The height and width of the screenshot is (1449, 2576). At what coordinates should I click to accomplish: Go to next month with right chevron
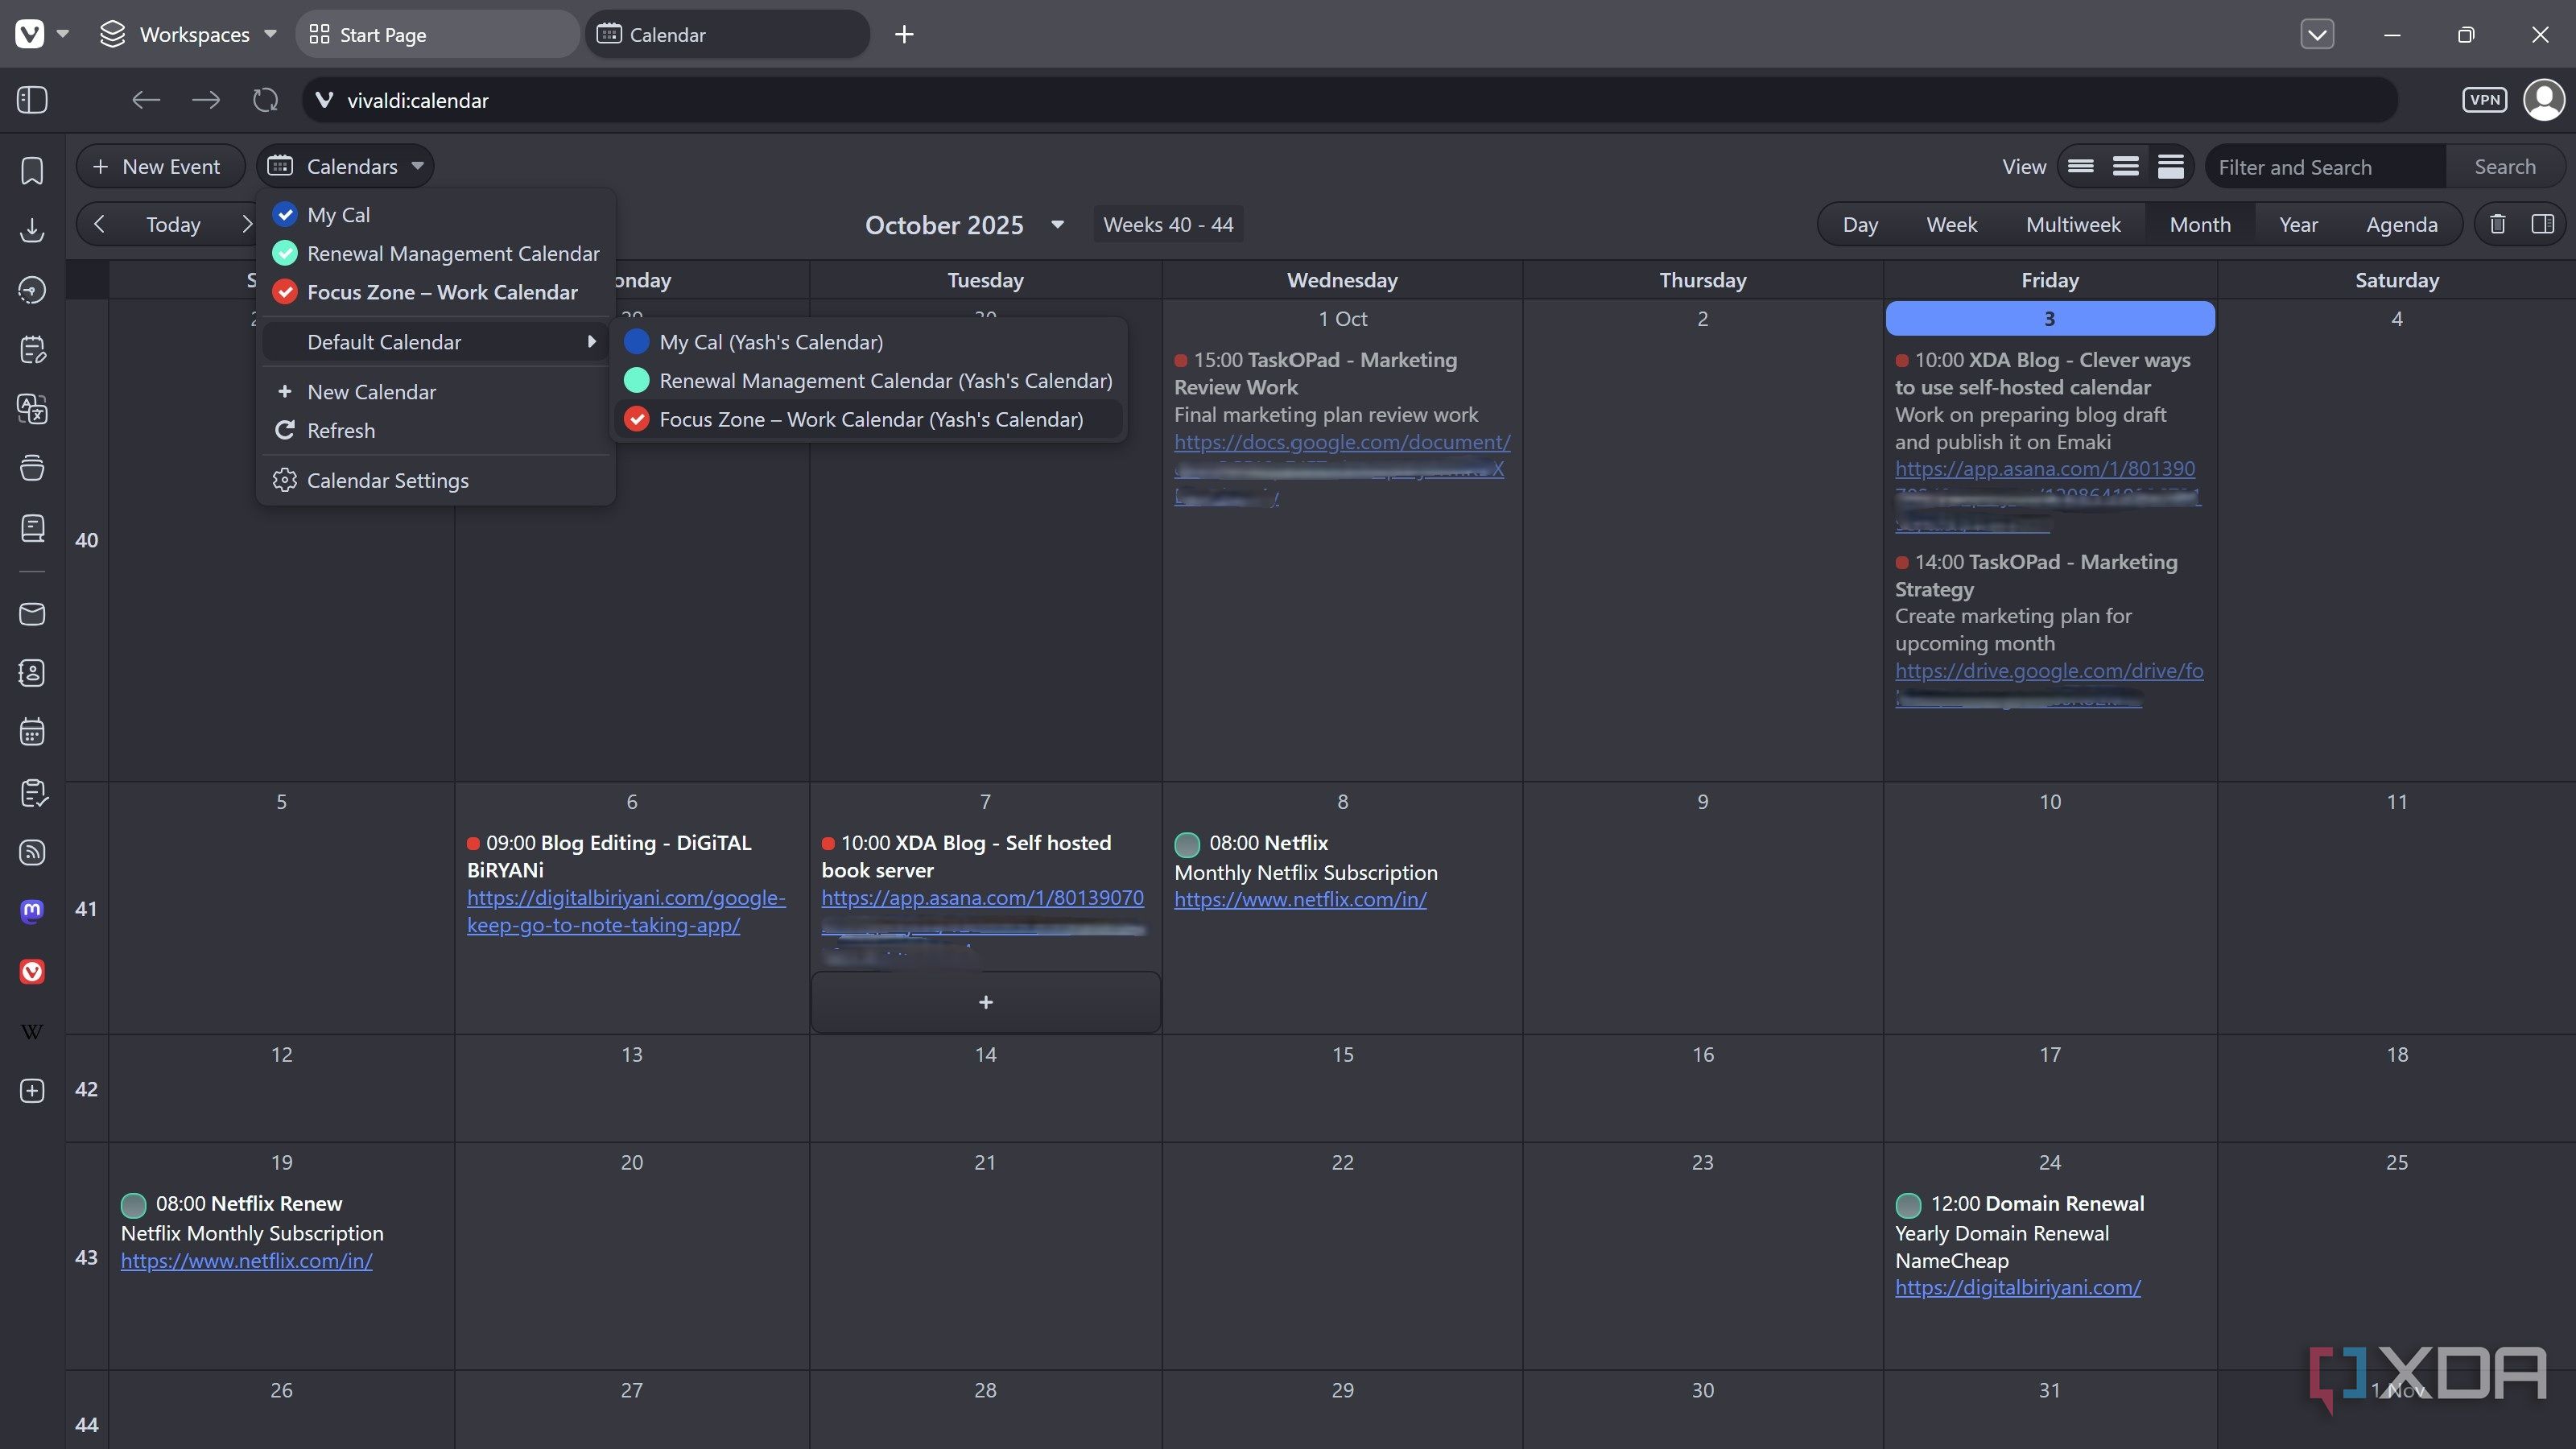247,224
